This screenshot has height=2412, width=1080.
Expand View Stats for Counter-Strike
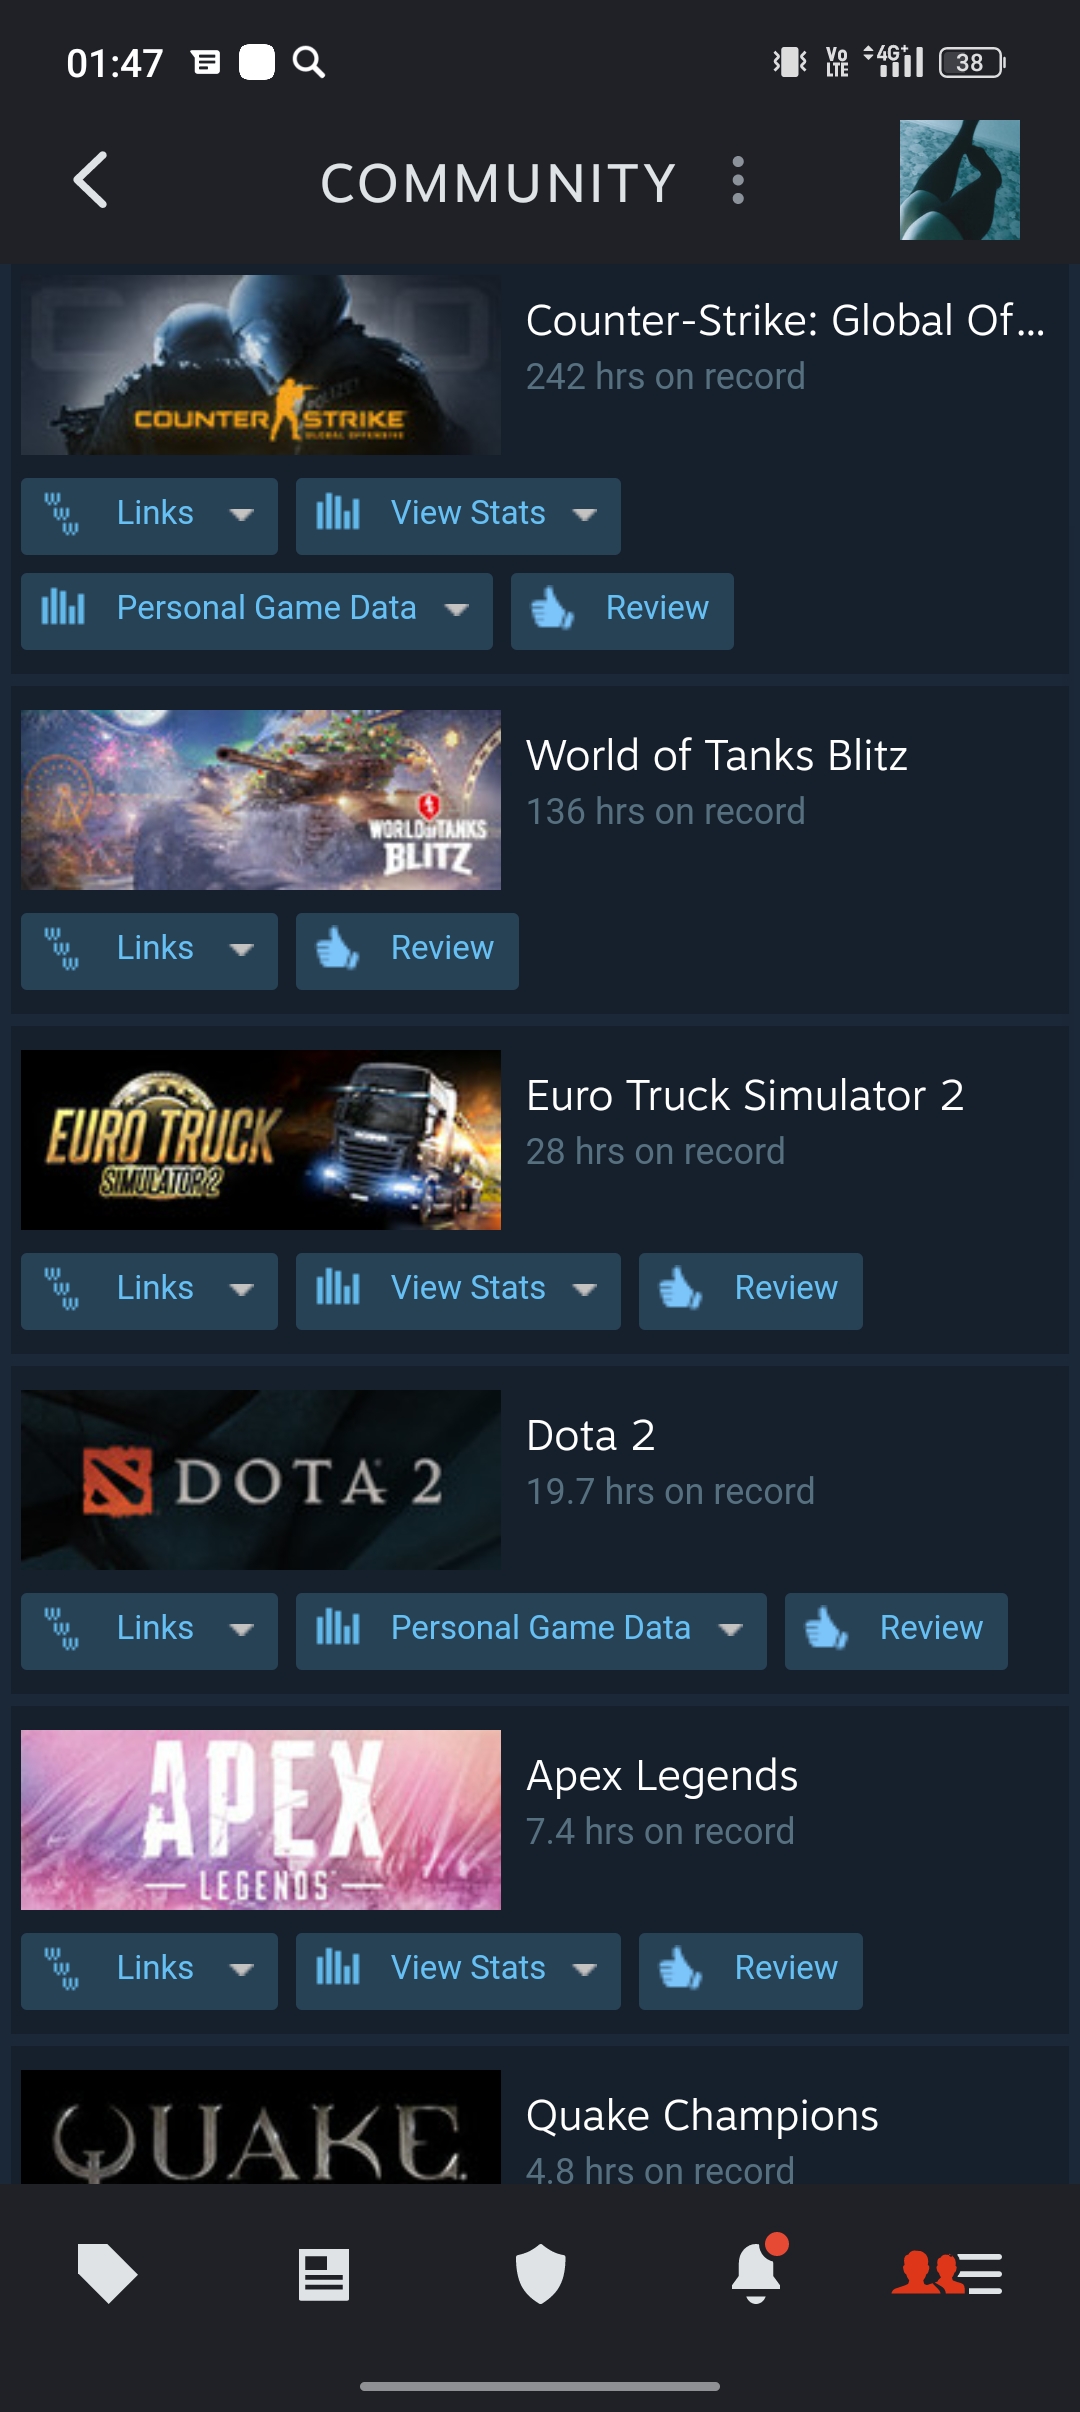[458, 516]
